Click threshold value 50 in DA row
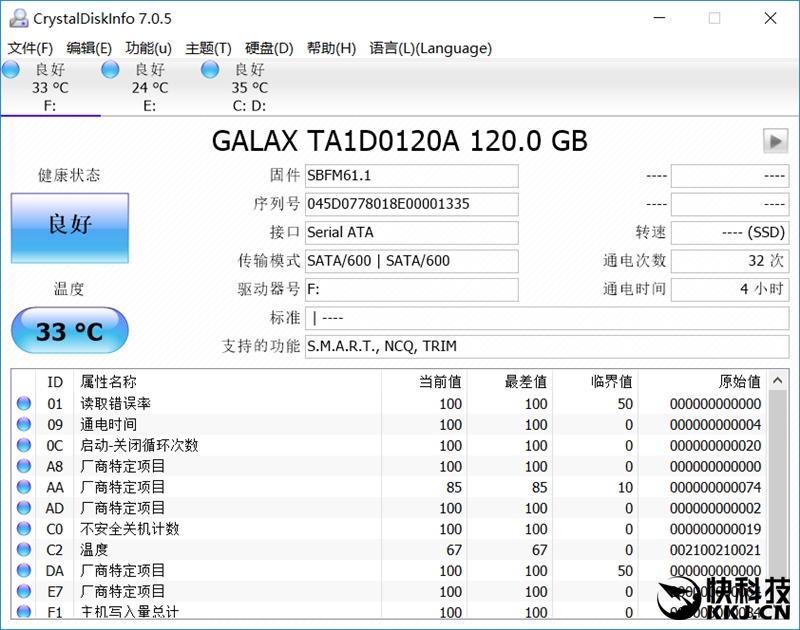The width and height of the screenshot is (800, 630). [625, 571]
